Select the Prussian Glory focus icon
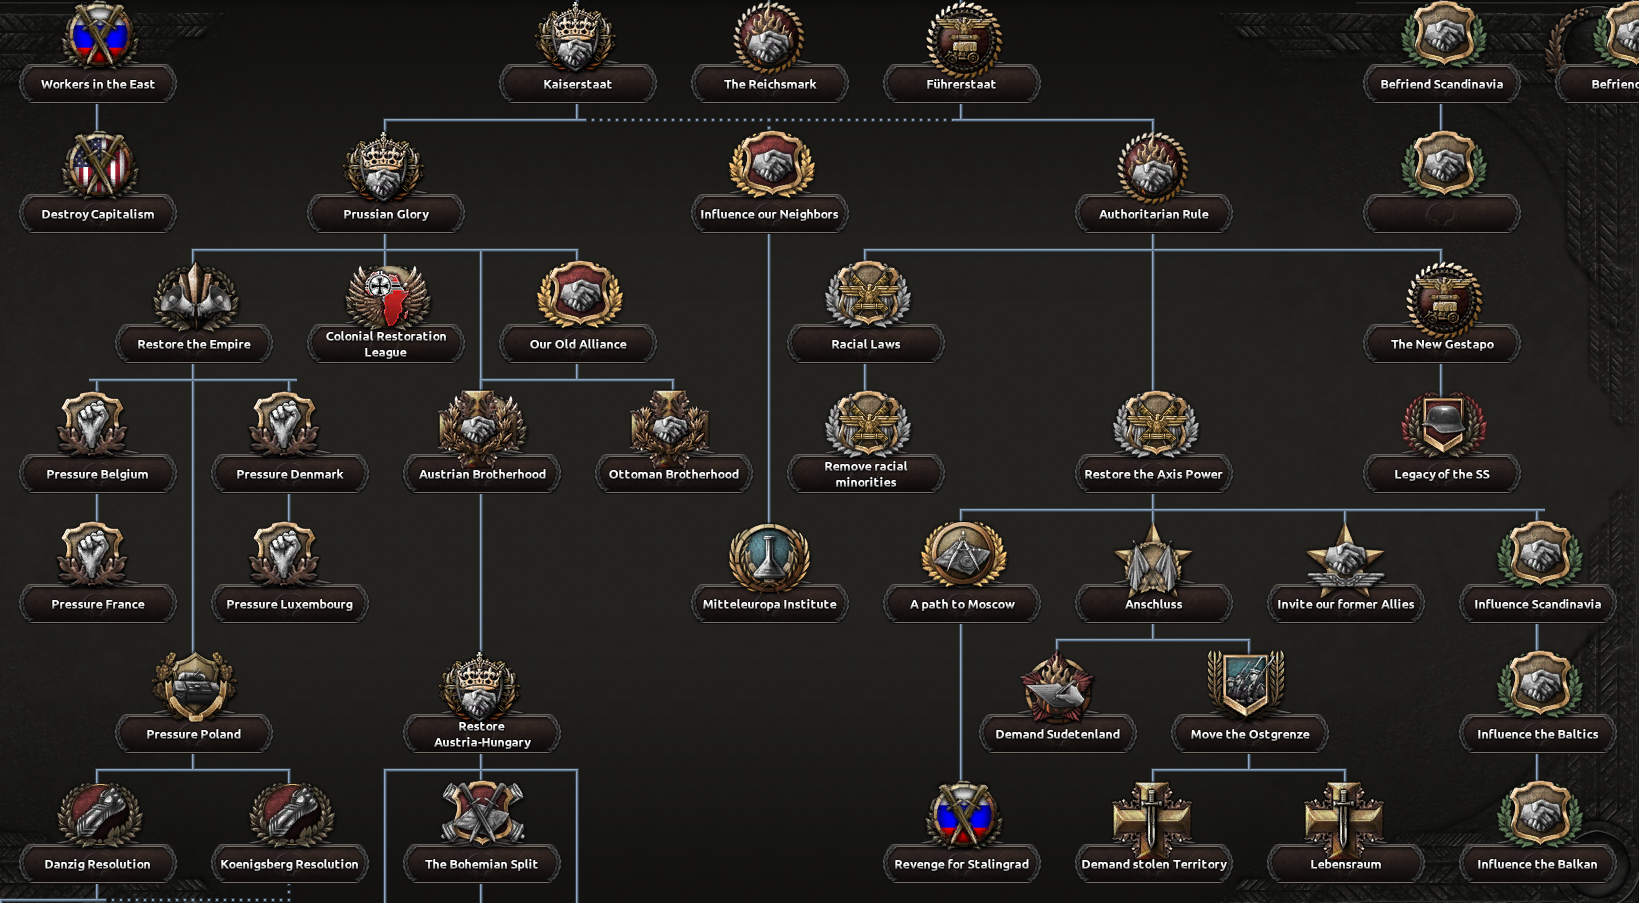Image resolution: width=1639 pixels, height=903 pixels. (385, 166)
